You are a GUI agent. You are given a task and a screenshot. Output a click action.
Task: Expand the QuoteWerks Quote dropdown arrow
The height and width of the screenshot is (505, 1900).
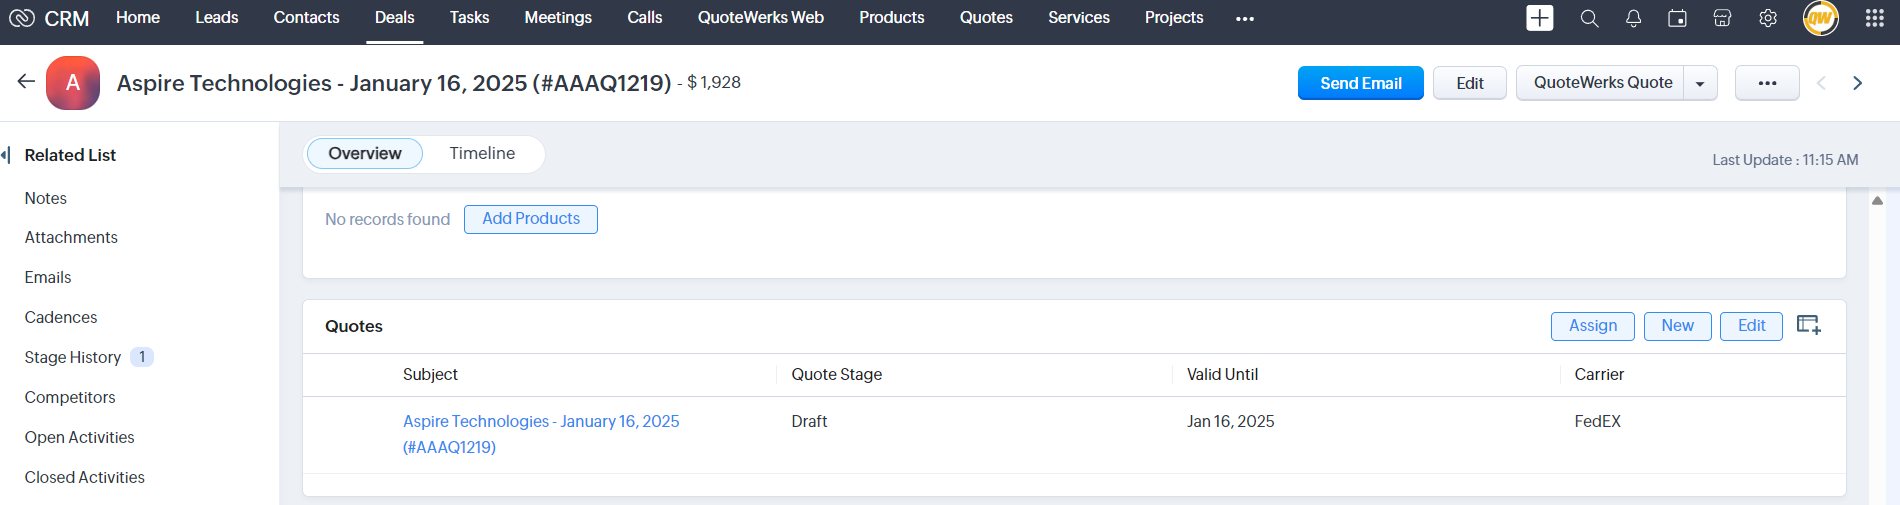click(x=1700, y=84)
